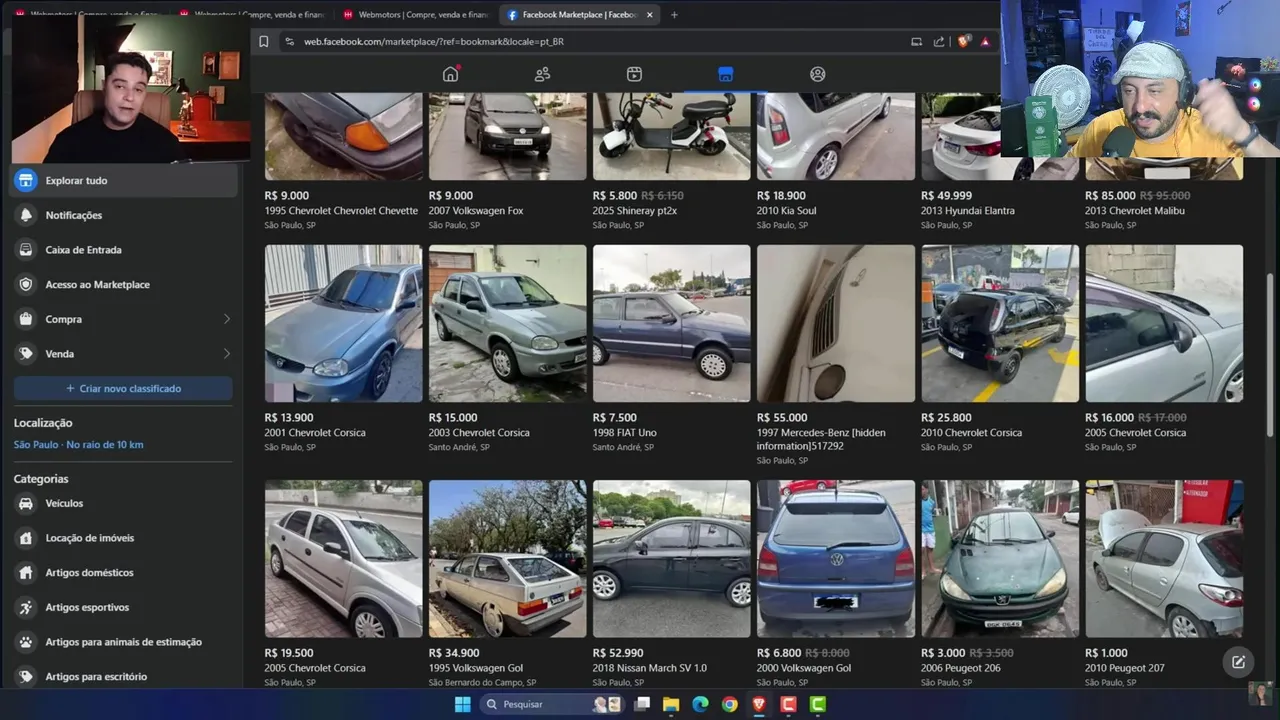Open site settings icon in address bar
Image resolution: width=1280 pixels, height=720 pixels.
coord(289,41)
